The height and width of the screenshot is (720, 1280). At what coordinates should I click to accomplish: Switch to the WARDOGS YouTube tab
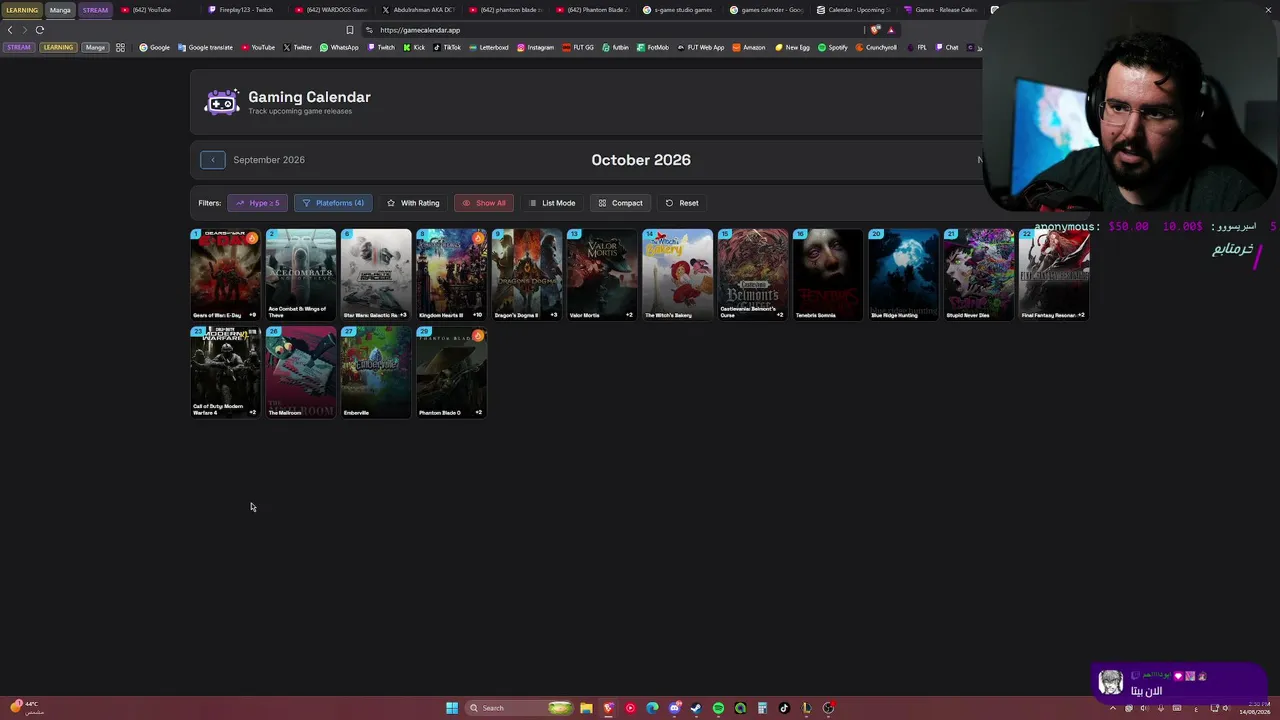pos(332,10)
